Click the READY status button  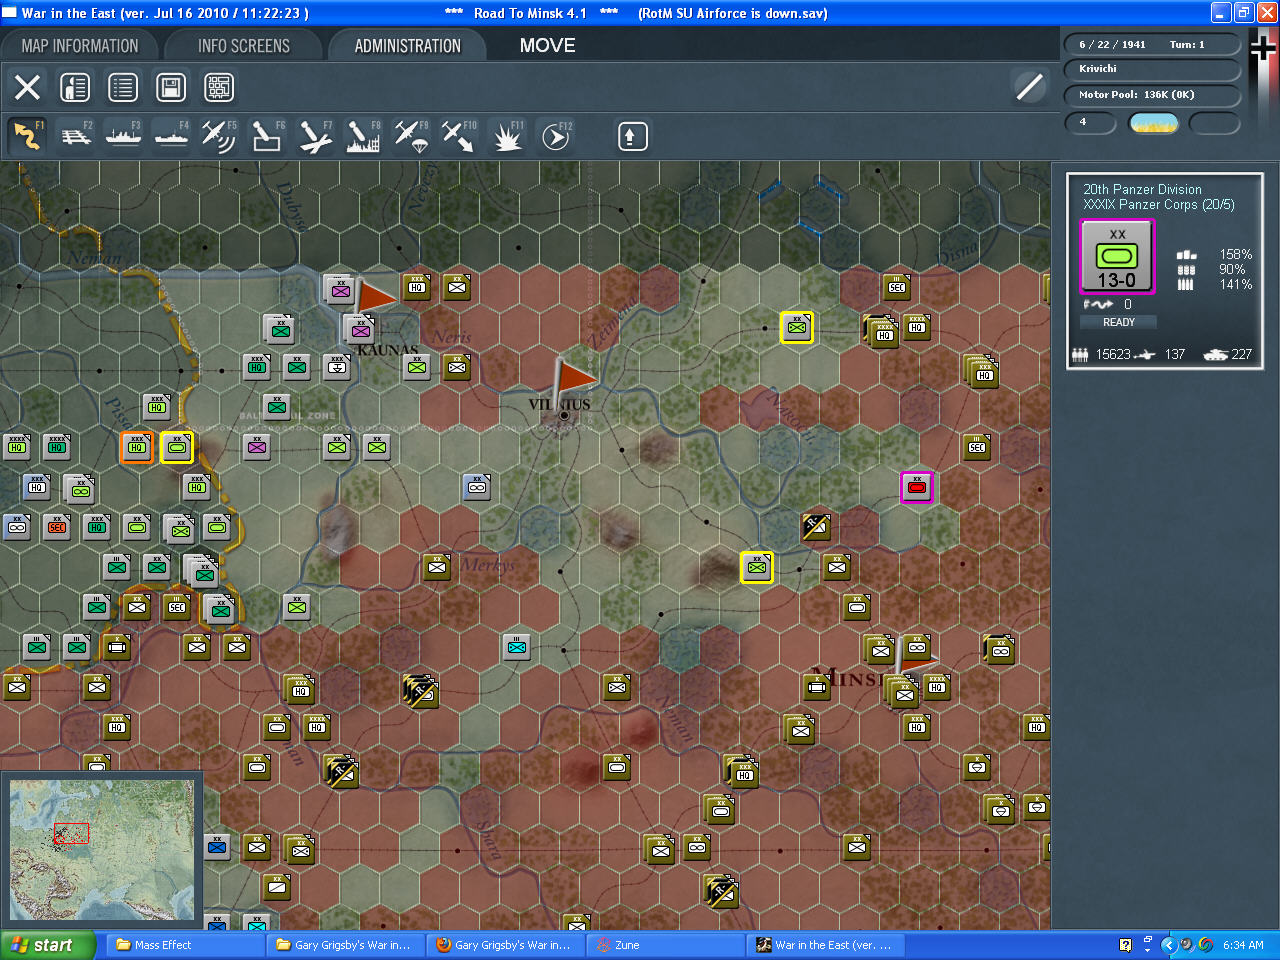[1118, 322]
